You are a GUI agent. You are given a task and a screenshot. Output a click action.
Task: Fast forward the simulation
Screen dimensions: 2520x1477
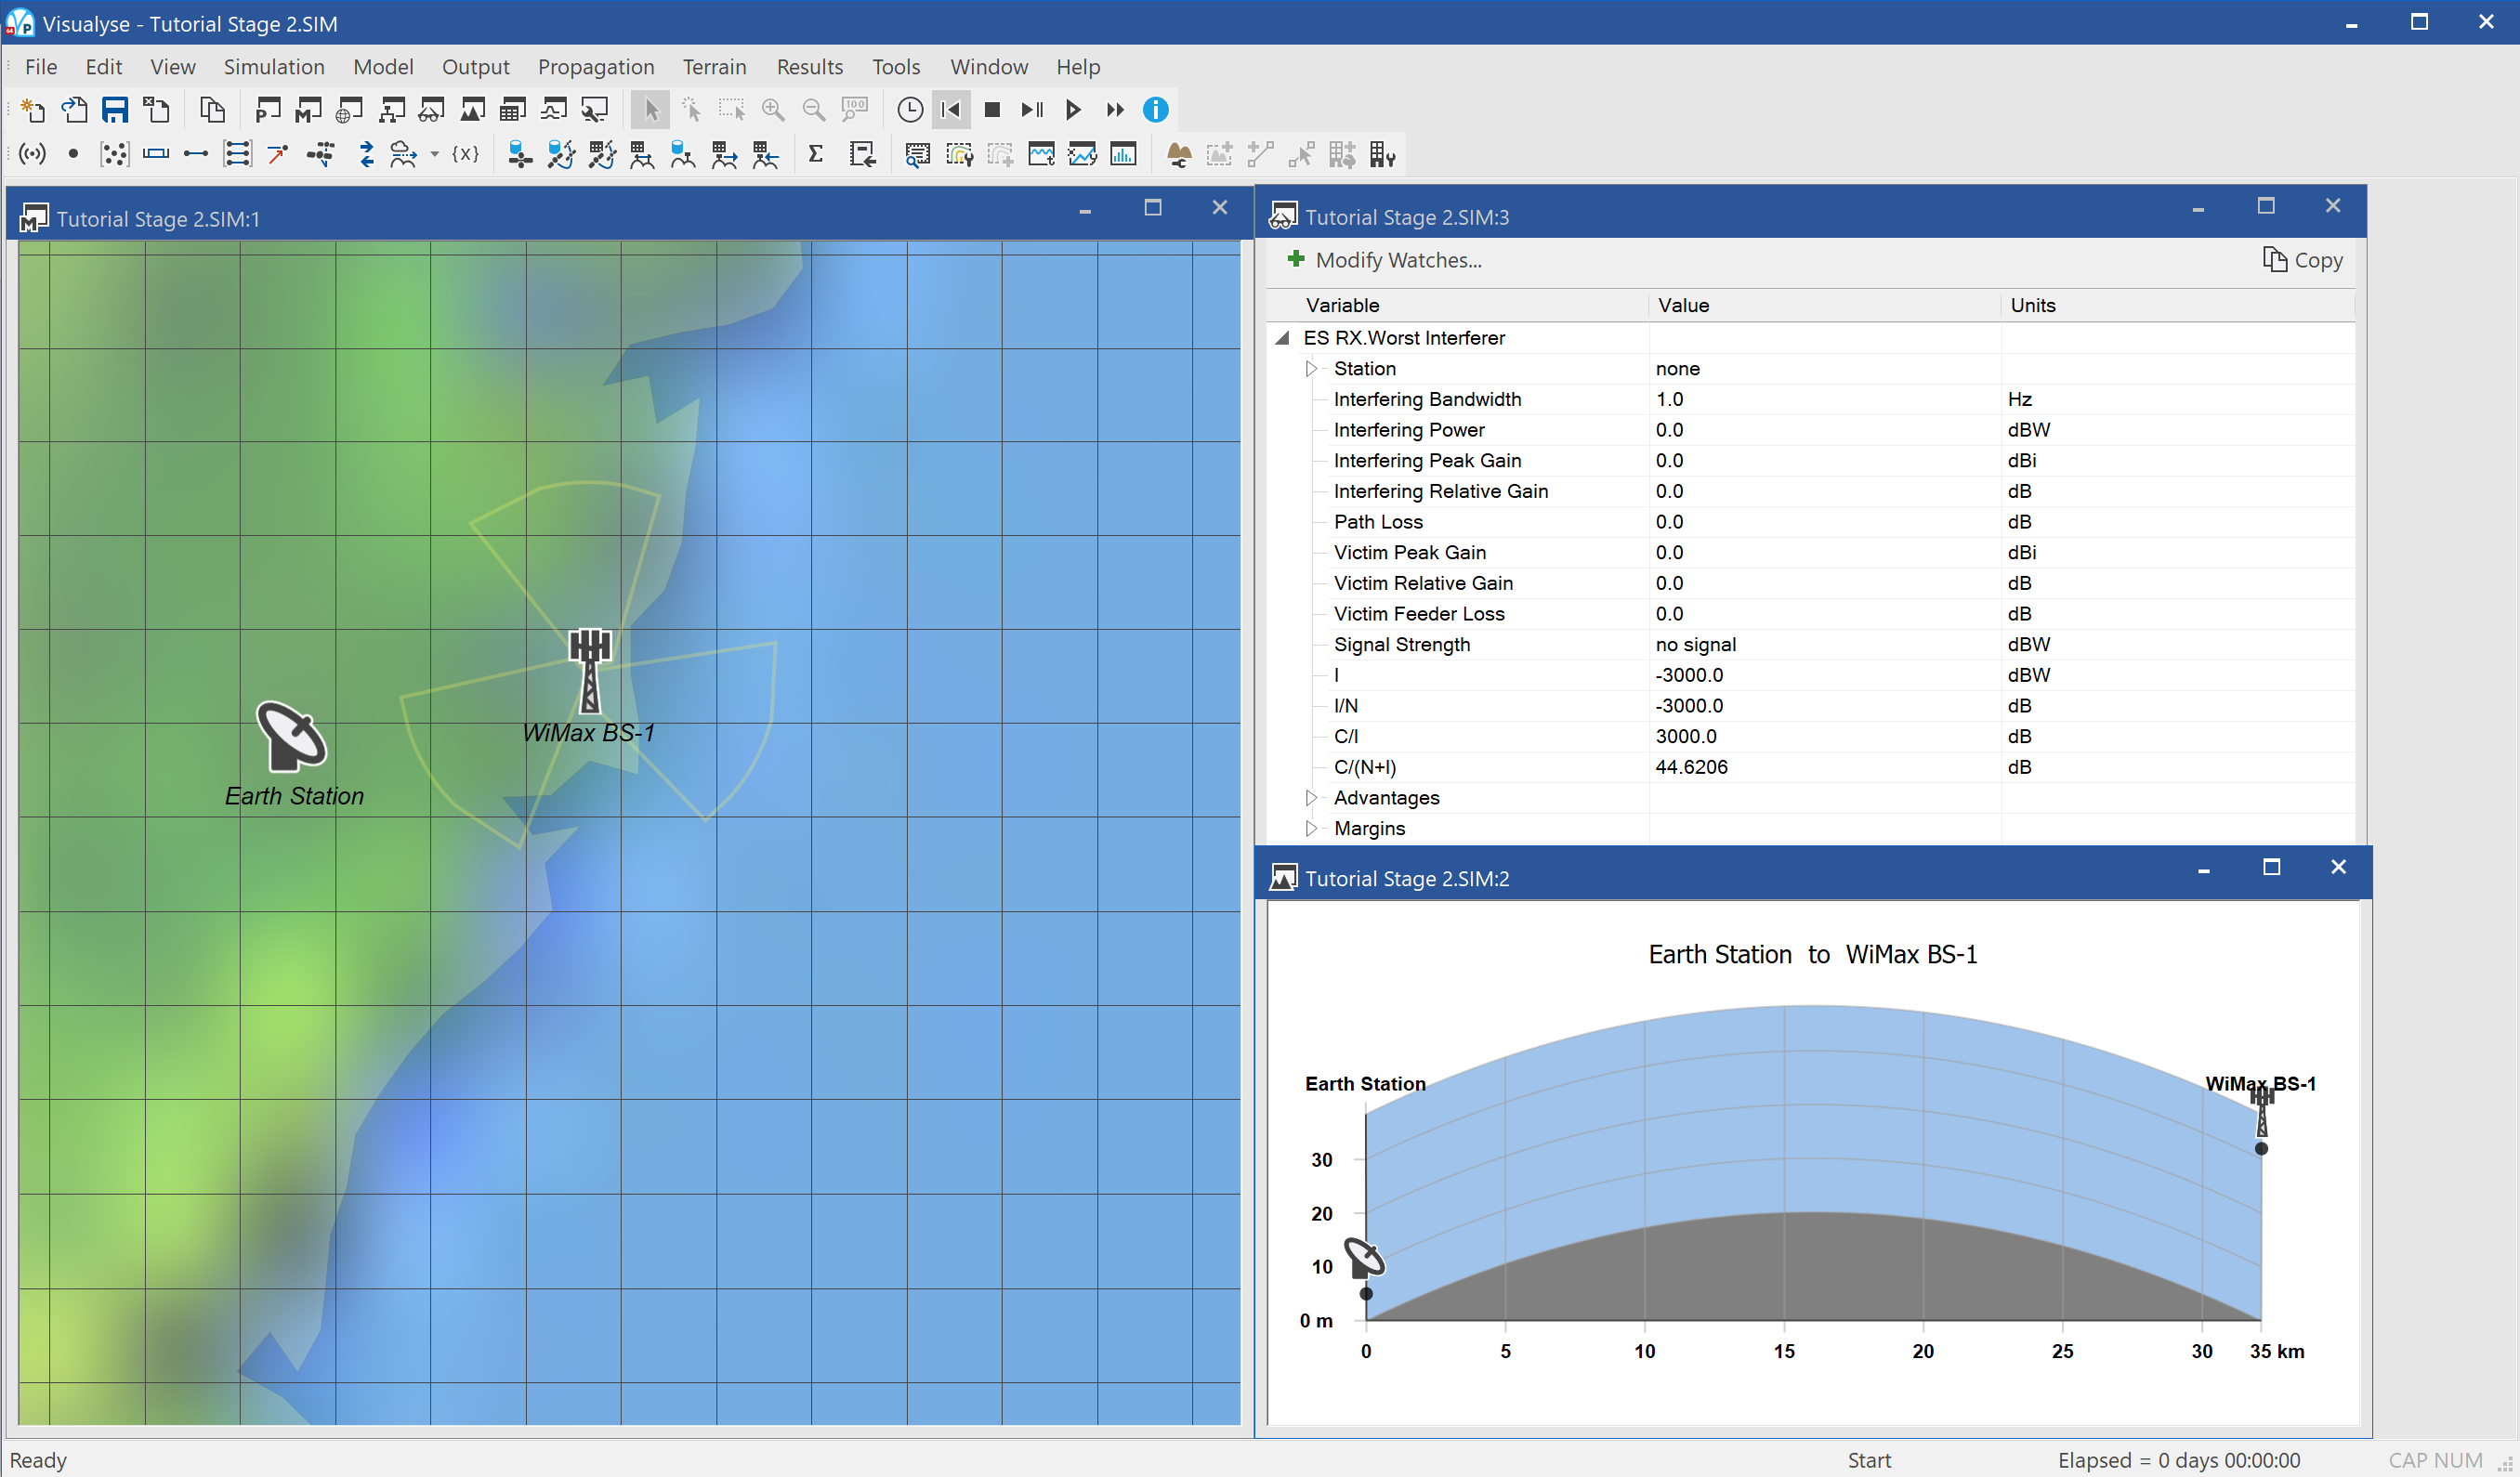1115,109
